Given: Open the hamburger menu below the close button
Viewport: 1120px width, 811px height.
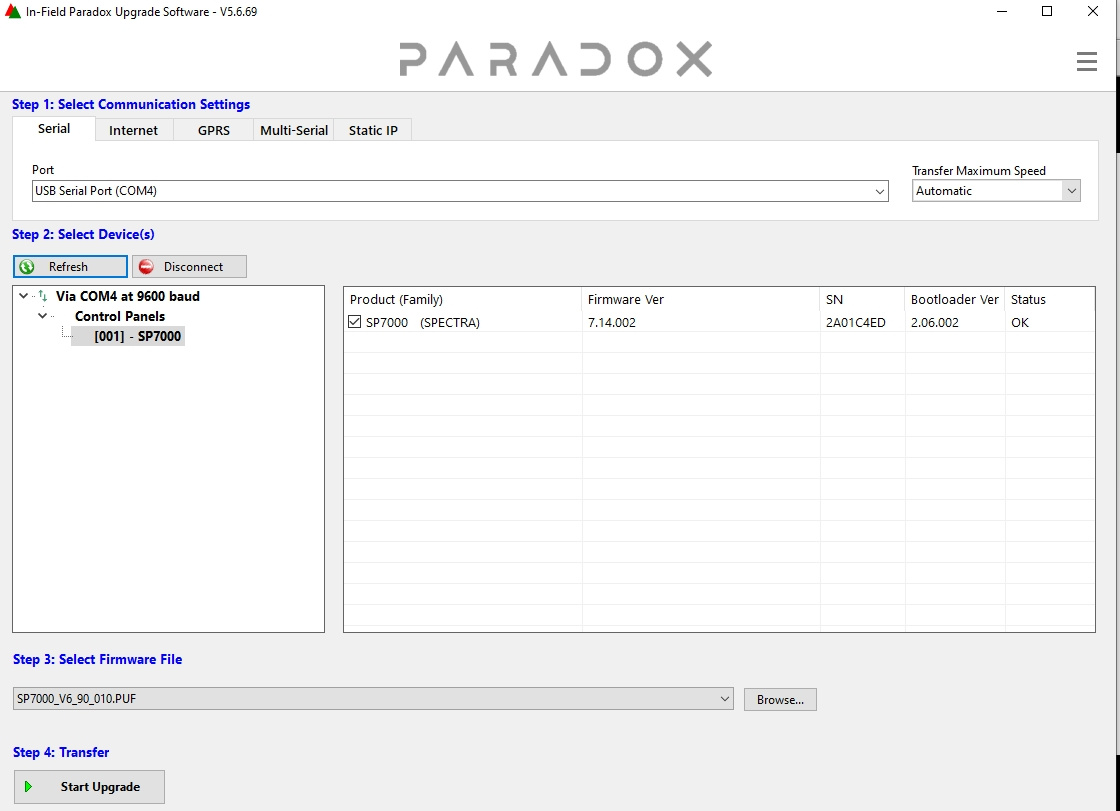Looking at the screenshot, I should pos(1087,61).
